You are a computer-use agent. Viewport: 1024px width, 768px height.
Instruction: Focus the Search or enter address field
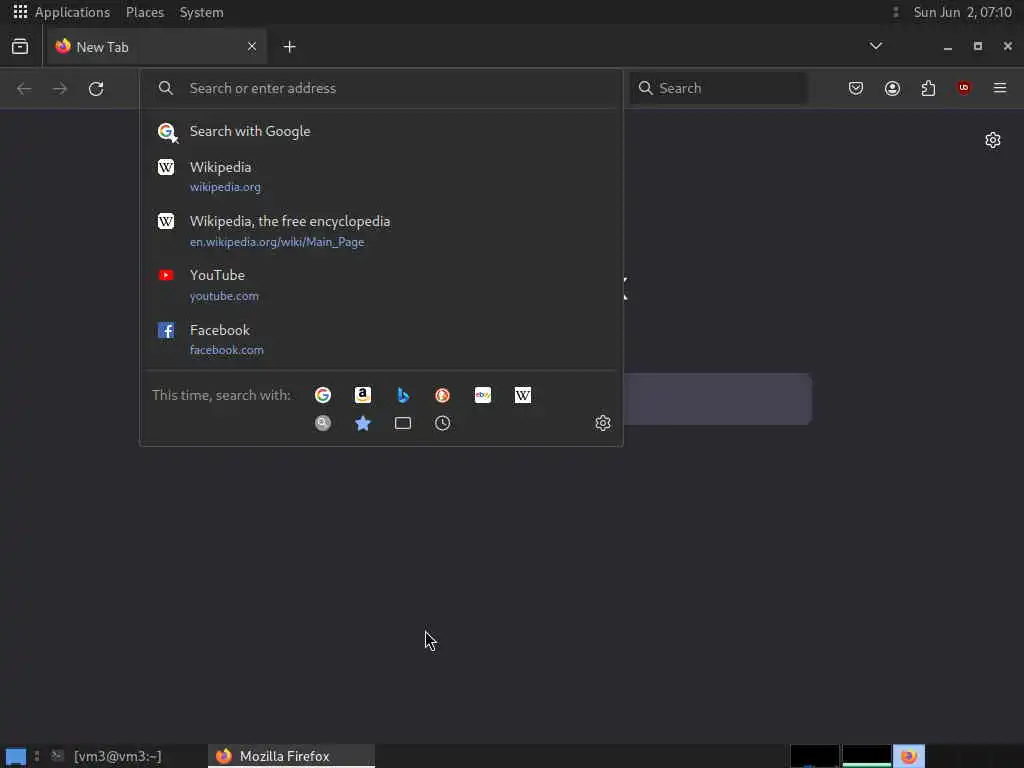click(x=381, y=88)
